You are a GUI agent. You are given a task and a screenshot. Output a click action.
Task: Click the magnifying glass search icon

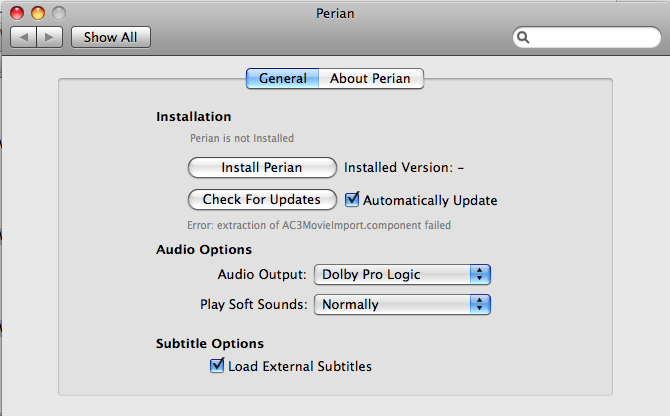pyautogui.click(x=523, y=38)
